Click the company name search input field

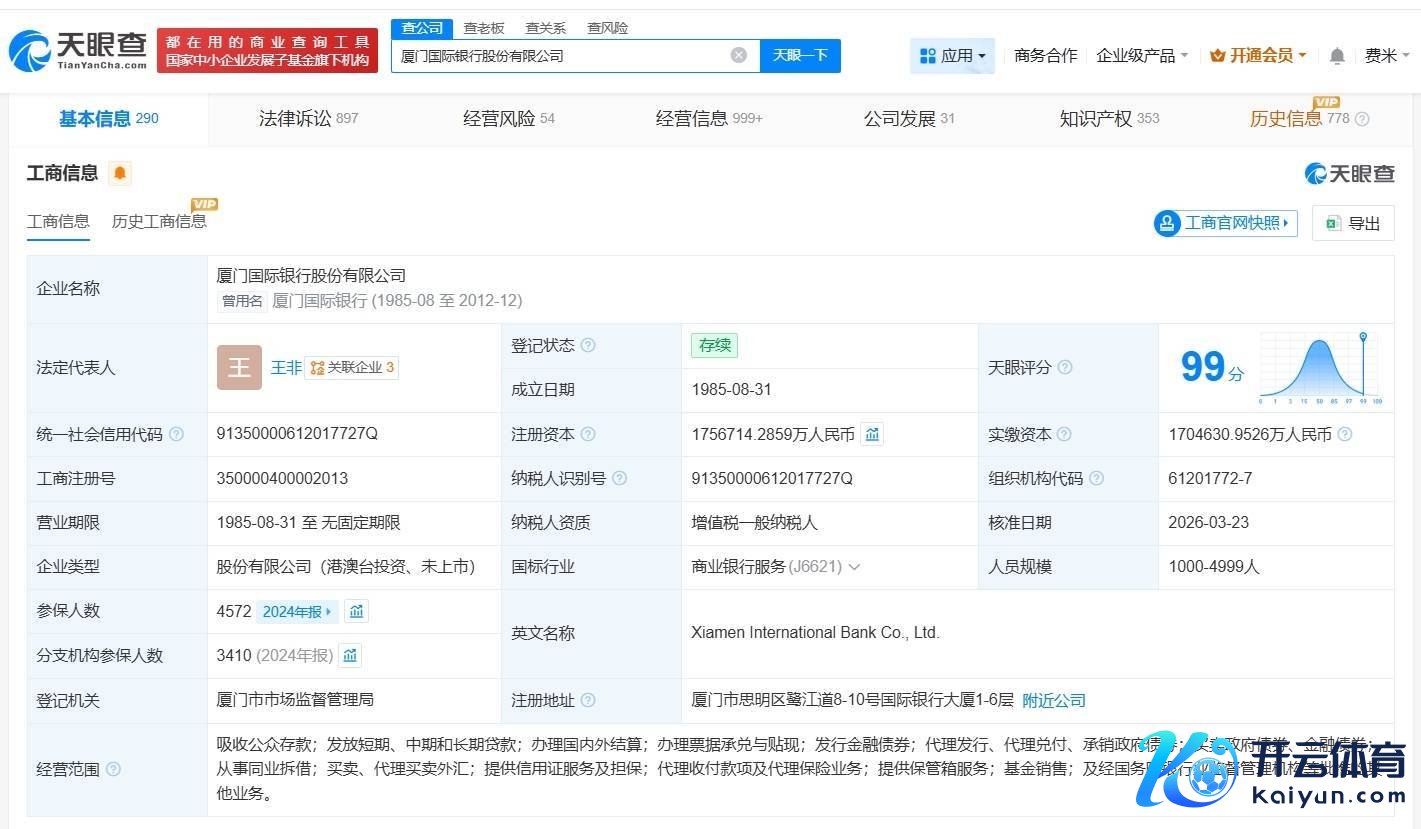coord(560,56)
